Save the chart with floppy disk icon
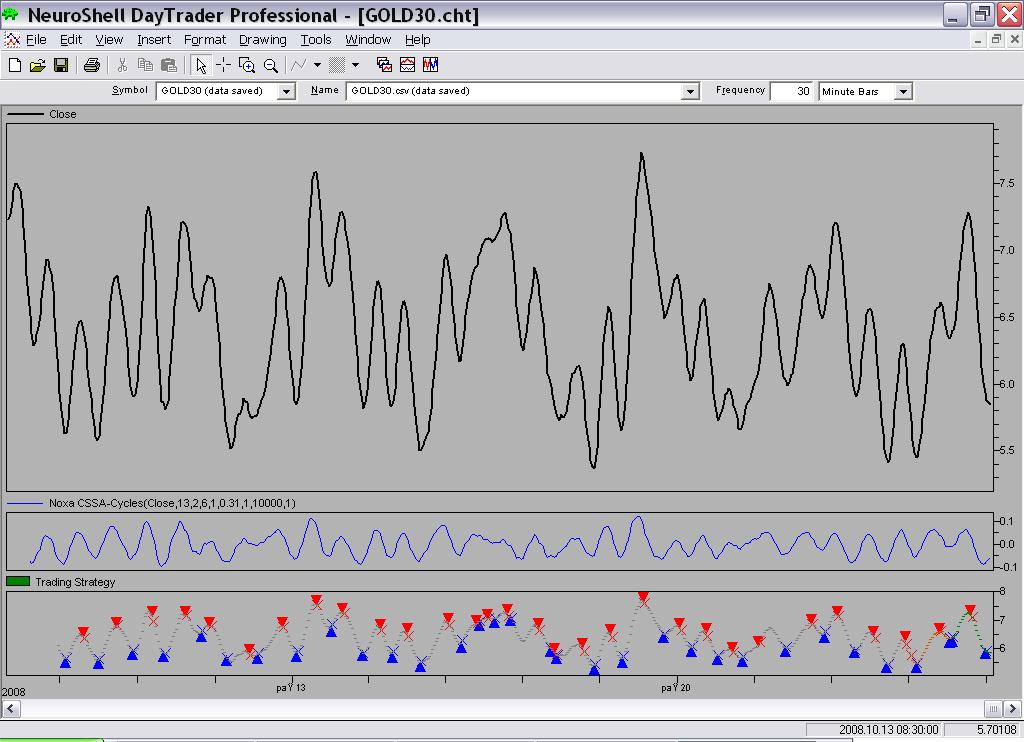This screenshot has height=742, width=1024. (x=61, y=65)
